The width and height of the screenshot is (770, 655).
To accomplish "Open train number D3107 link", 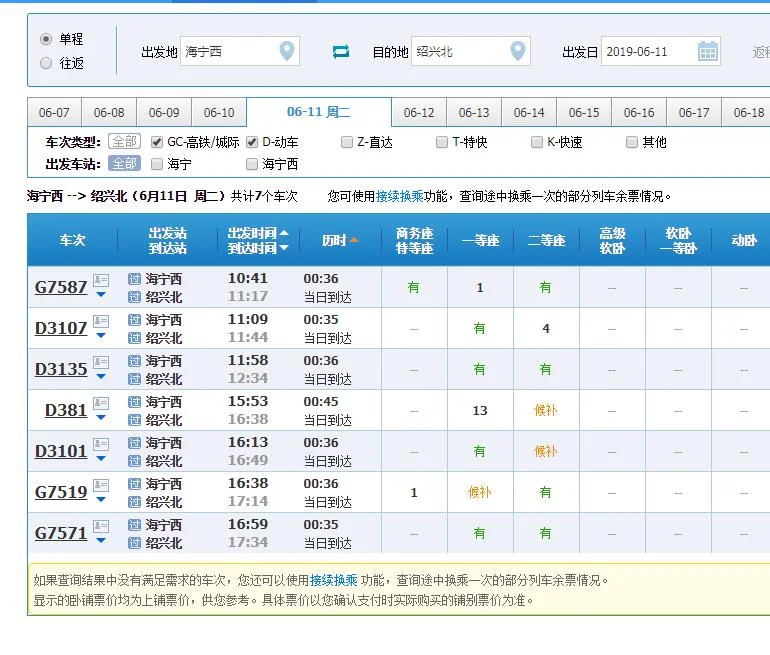I will [61, 328].
